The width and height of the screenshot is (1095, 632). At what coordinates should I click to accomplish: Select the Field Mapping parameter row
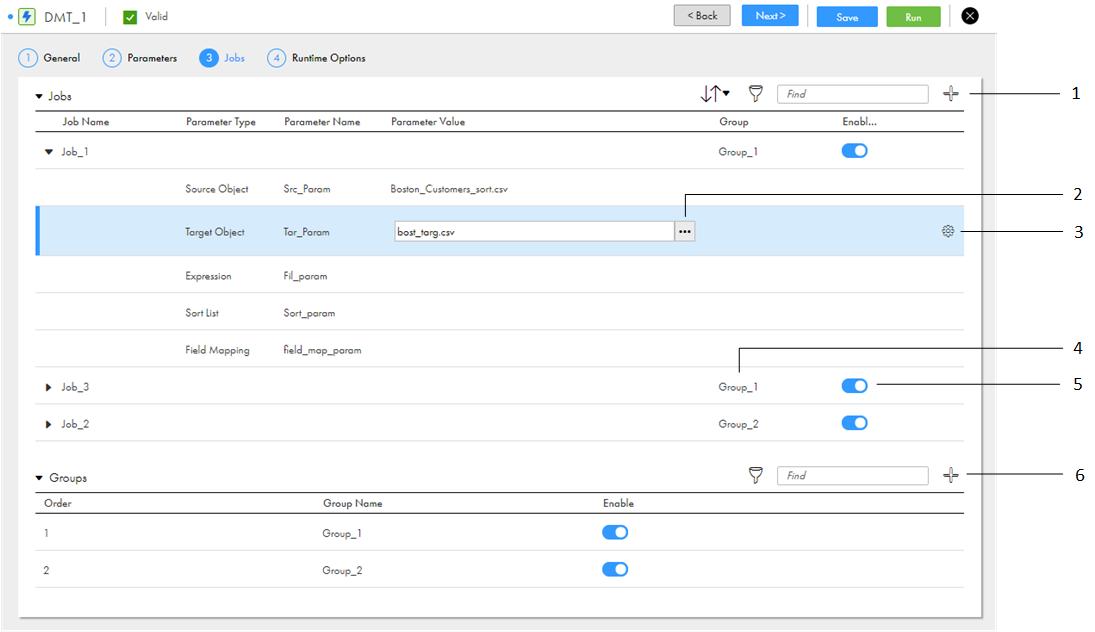coord(499,348)
